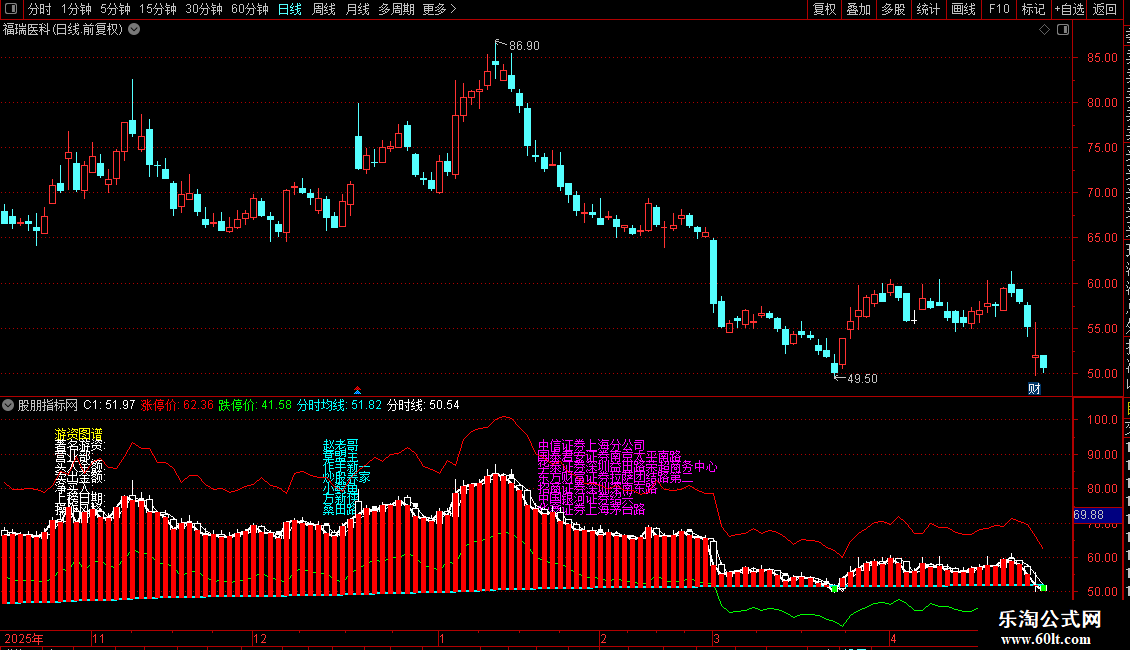Click the 86.90 high price label
The image size is (1130, 650).
[x=524, y=45]
